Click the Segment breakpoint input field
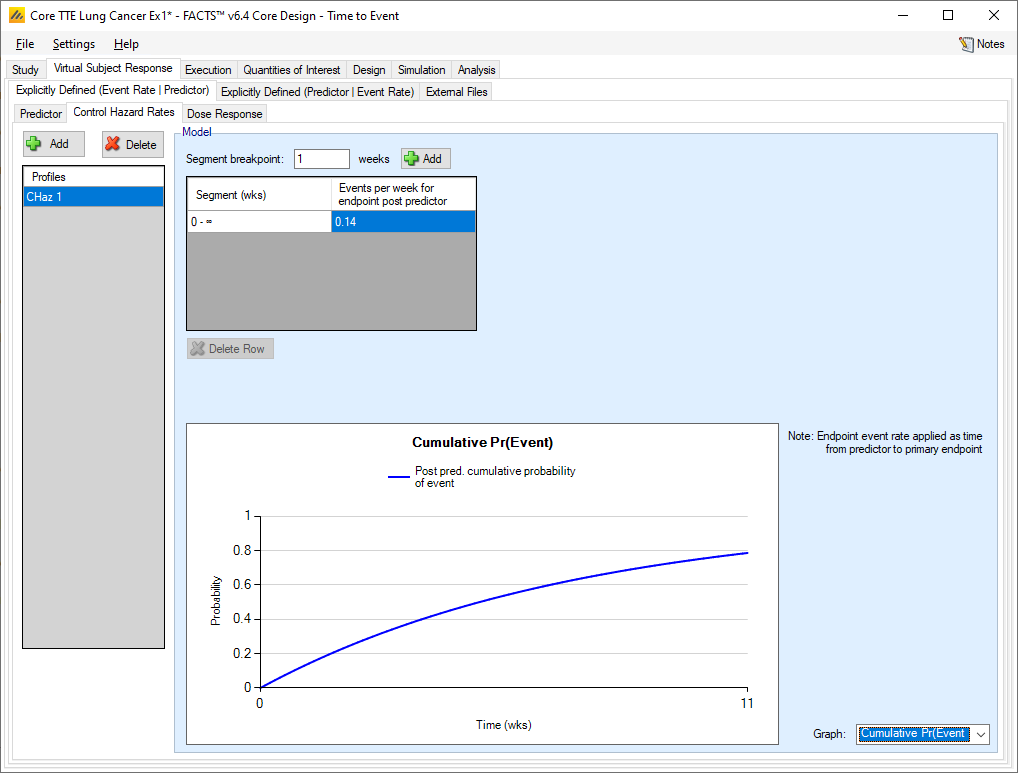The width and height of the screenshot is (1018, 773). [321, 159]
